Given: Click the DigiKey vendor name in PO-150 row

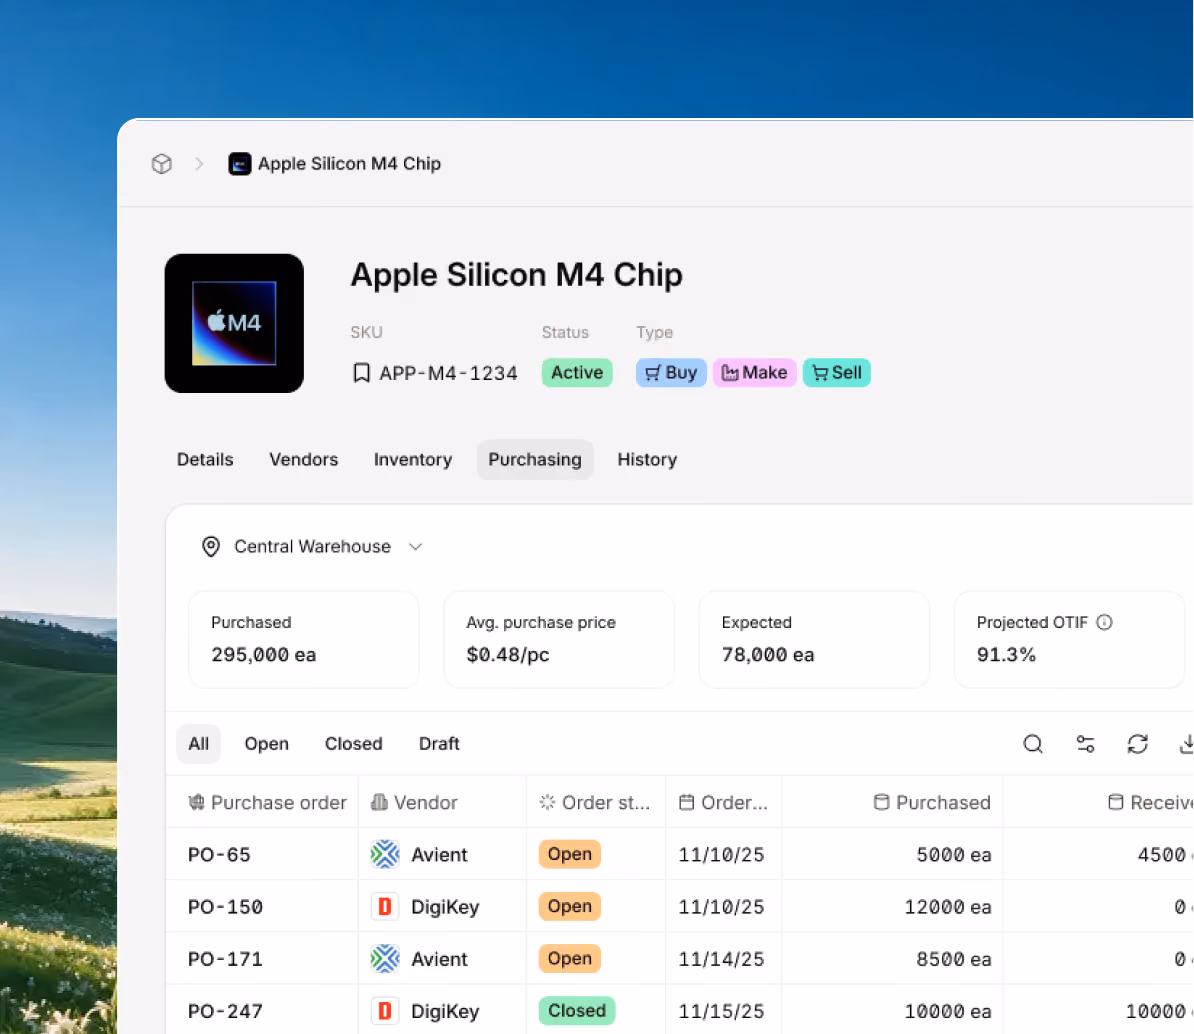Looking at the screenshot, I should tap(445, 907).
